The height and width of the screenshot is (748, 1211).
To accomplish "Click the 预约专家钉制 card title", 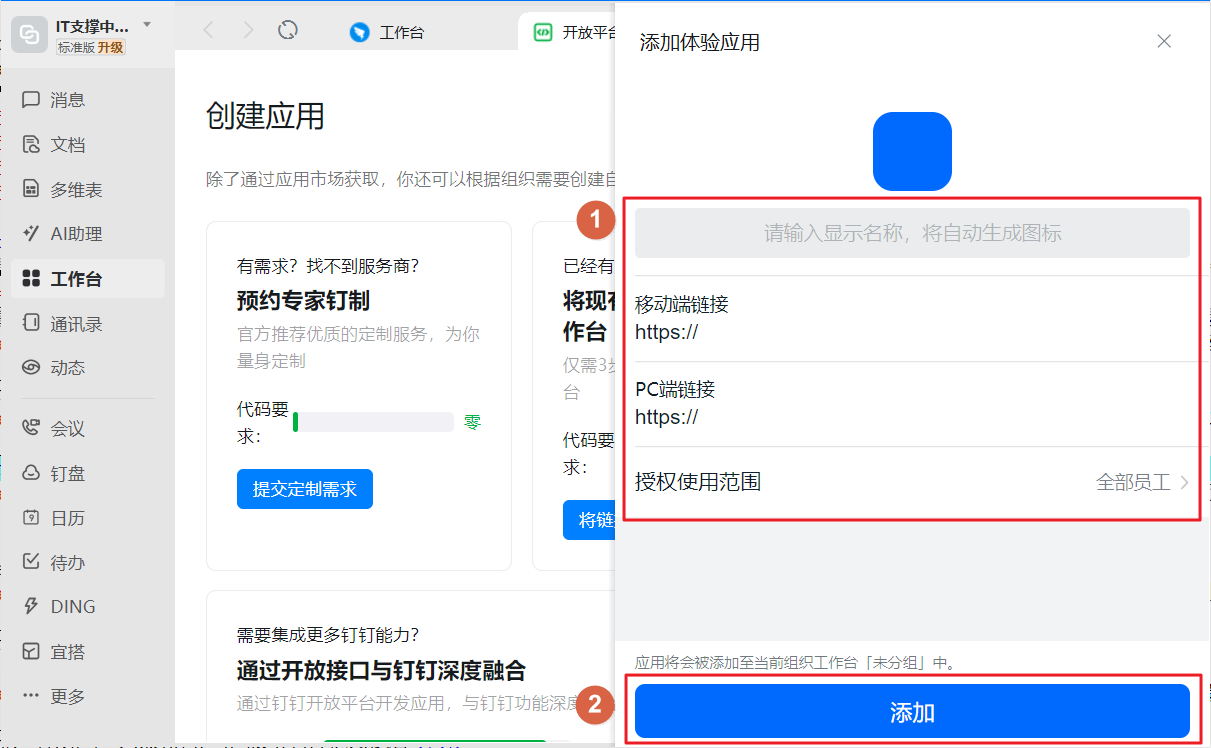I will pyautogui.click(x=303, y=301).
